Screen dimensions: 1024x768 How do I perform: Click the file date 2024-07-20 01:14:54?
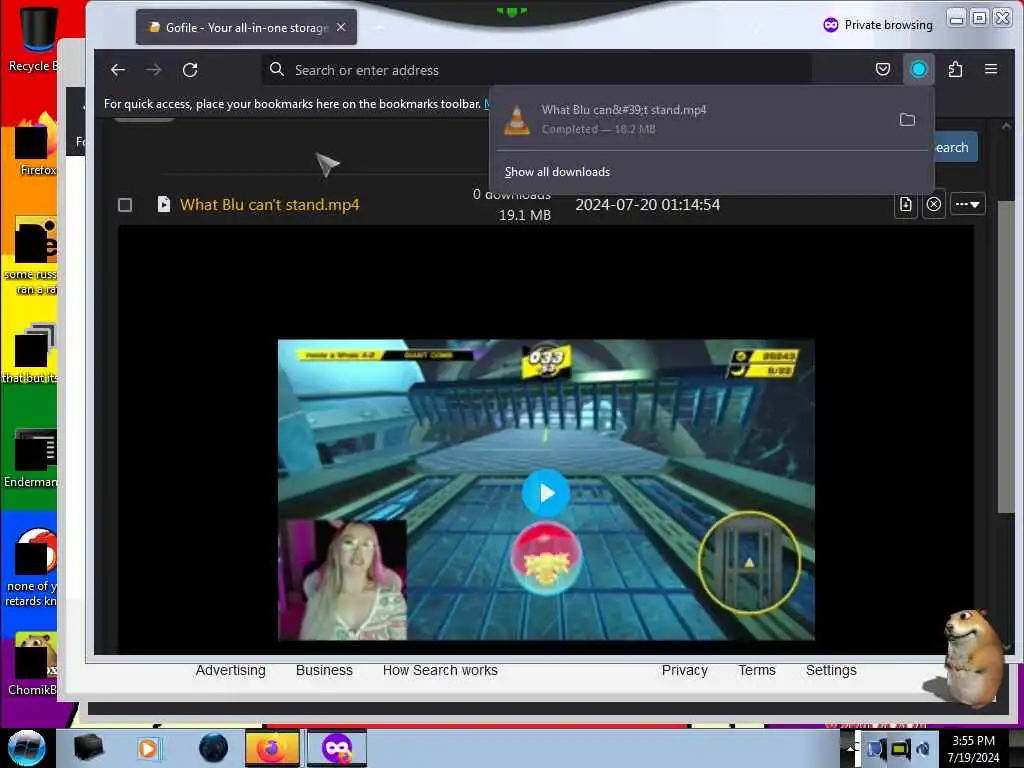click(x=647, y=204)
